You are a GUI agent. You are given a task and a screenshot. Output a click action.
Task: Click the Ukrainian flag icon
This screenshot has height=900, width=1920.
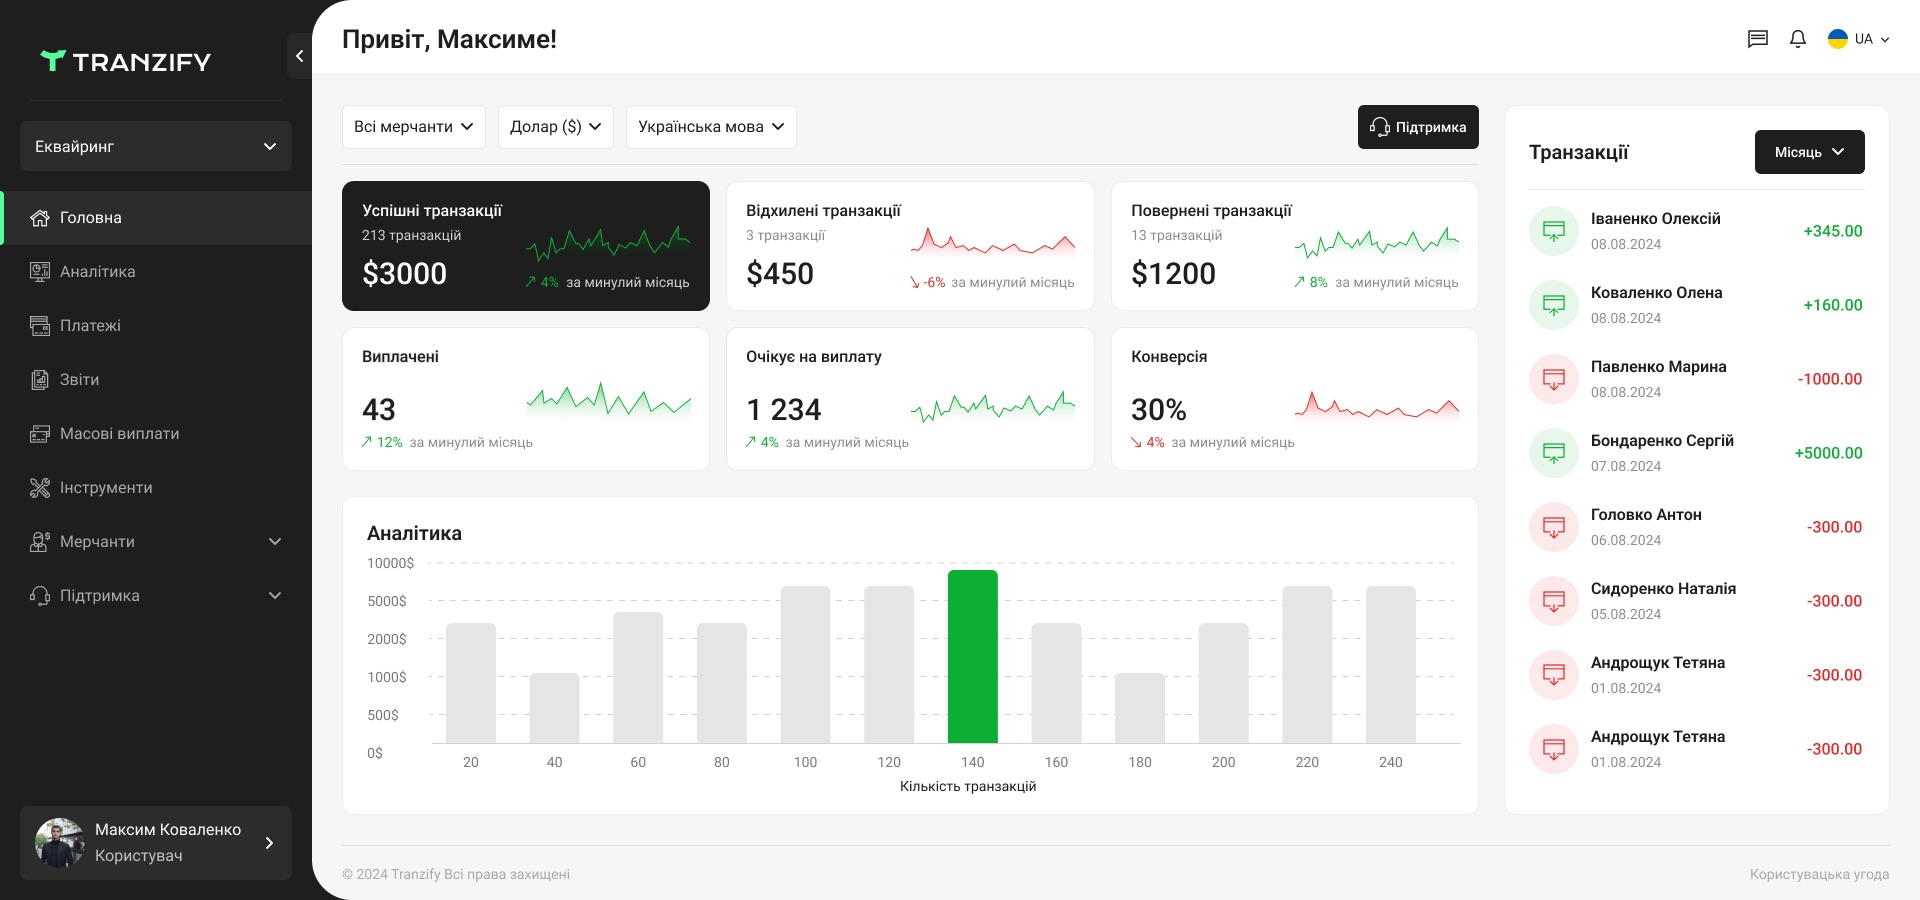(1838, 39)
